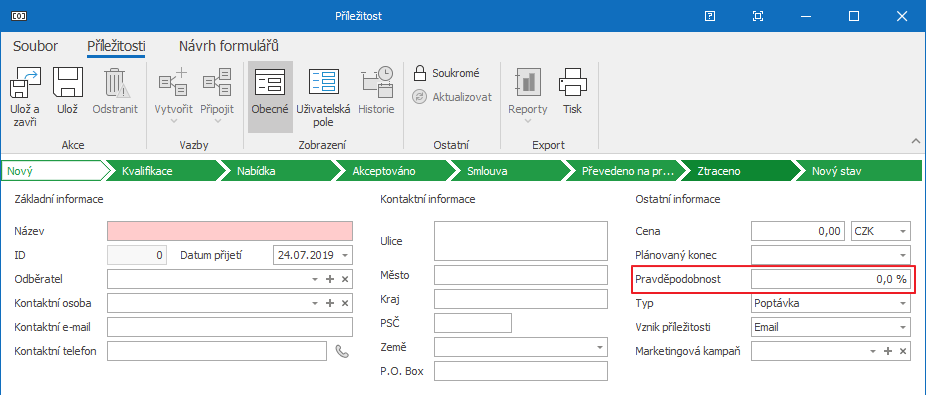Add new Odběratel with plus icon
The height and width of the screenshot is (395, 926).
330,279
